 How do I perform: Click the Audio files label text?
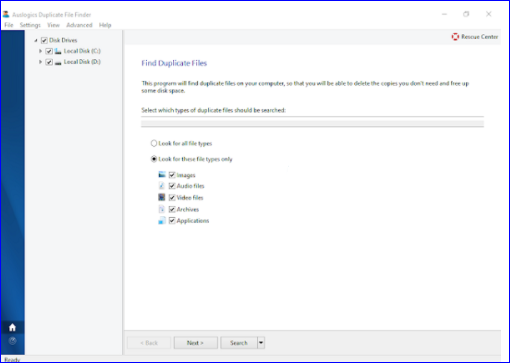190,186
